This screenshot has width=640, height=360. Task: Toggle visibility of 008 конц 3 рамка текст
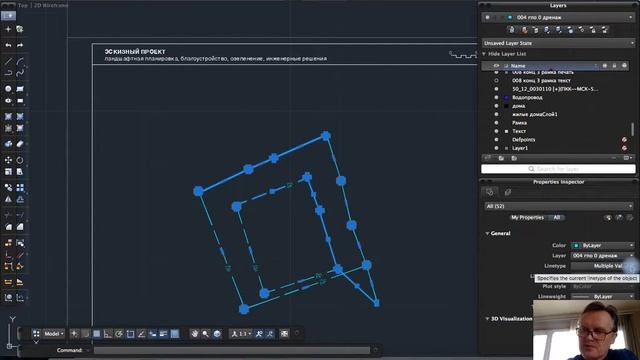pyautogui.click(x=496, y=81)
